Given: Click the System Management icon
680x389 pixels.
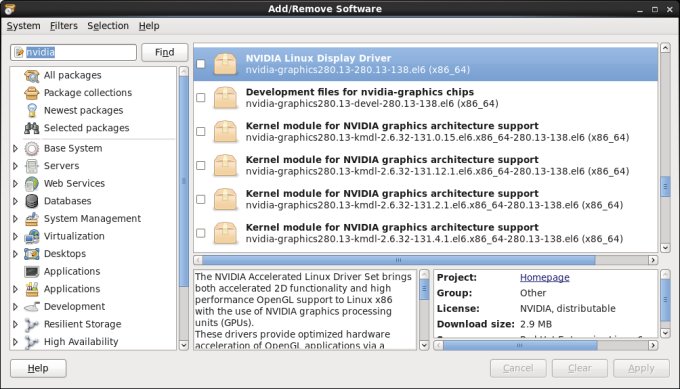Looking at the screenshot, I should pos(32,219).
